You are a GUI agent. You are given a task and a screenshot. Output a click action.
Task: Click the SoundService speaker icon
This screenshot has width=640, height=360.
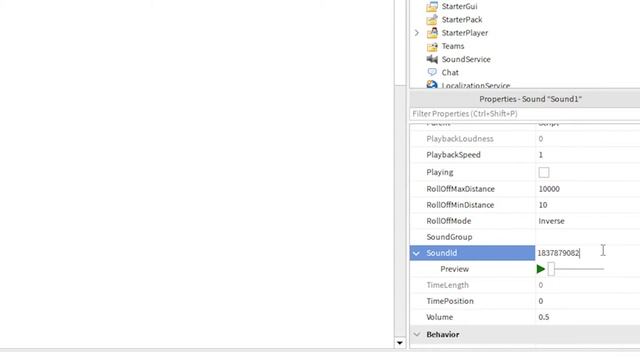point(432,59)
